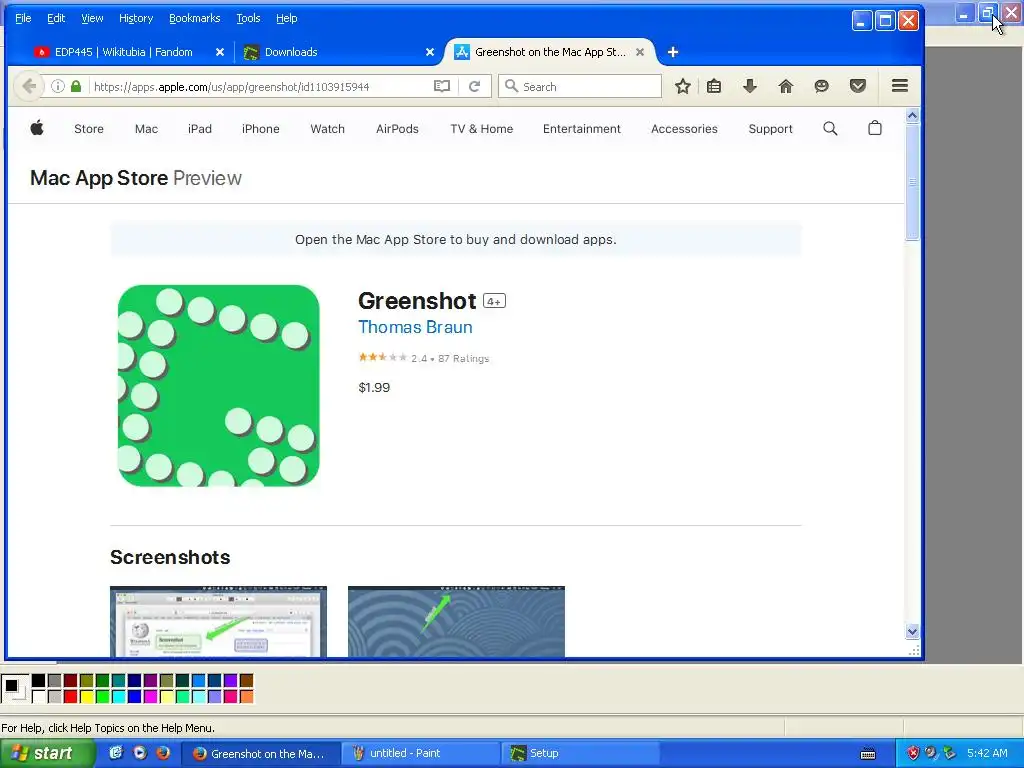Click the URL address bar field
1024x768 pixels.
(261, 86)
